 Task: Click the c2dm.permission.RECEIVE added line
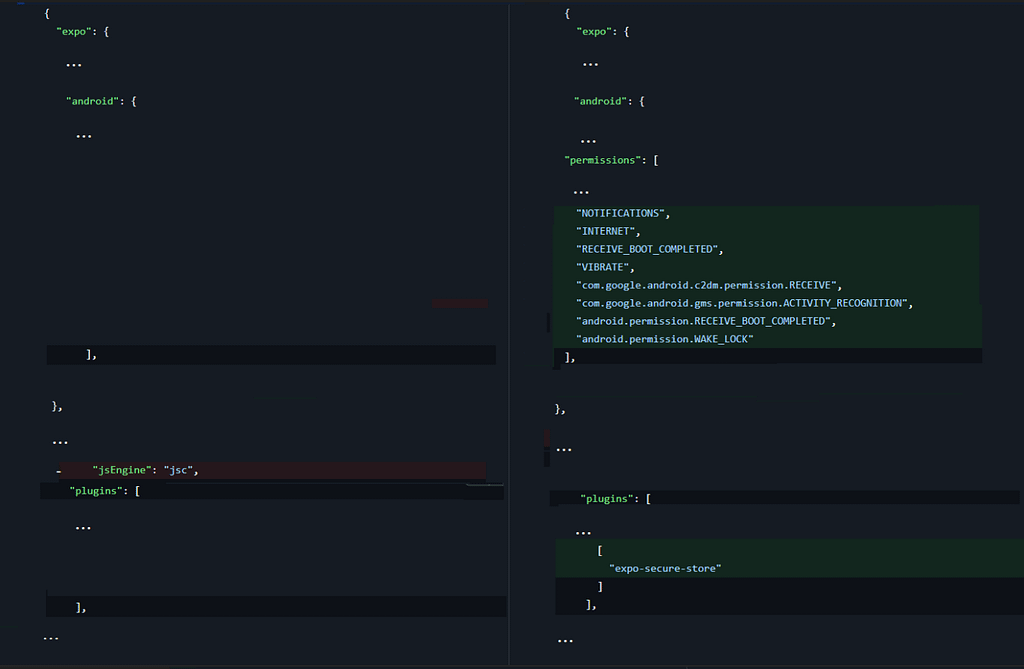tap(709, 285)
